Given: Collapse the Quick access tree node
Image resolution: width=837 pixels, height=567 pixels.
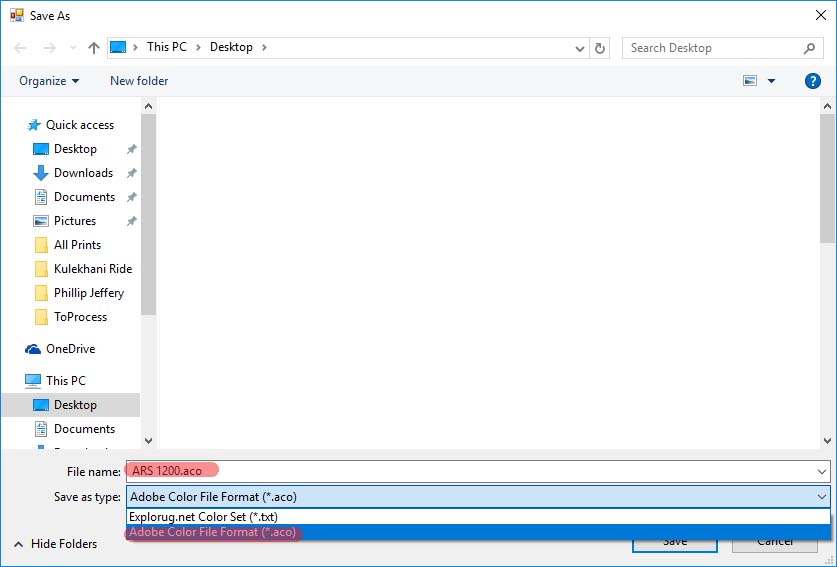Looking at the screenshot, I should coord(12,125).
